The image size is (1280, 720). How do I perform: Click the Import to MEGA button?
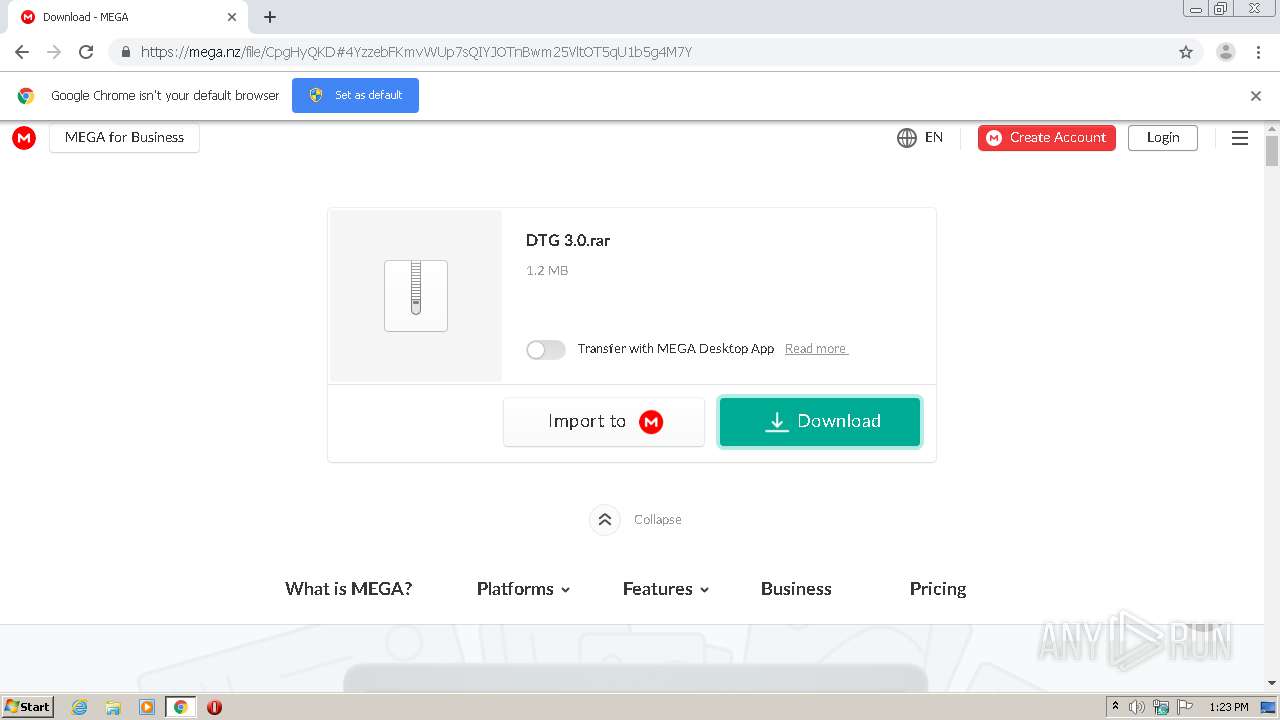coord(604,422)
